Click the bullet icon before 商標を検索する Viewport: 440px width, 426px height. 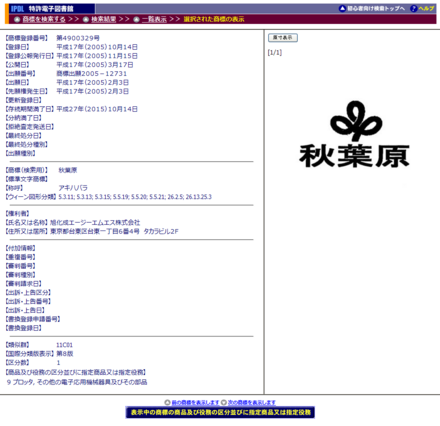point(17,19)
